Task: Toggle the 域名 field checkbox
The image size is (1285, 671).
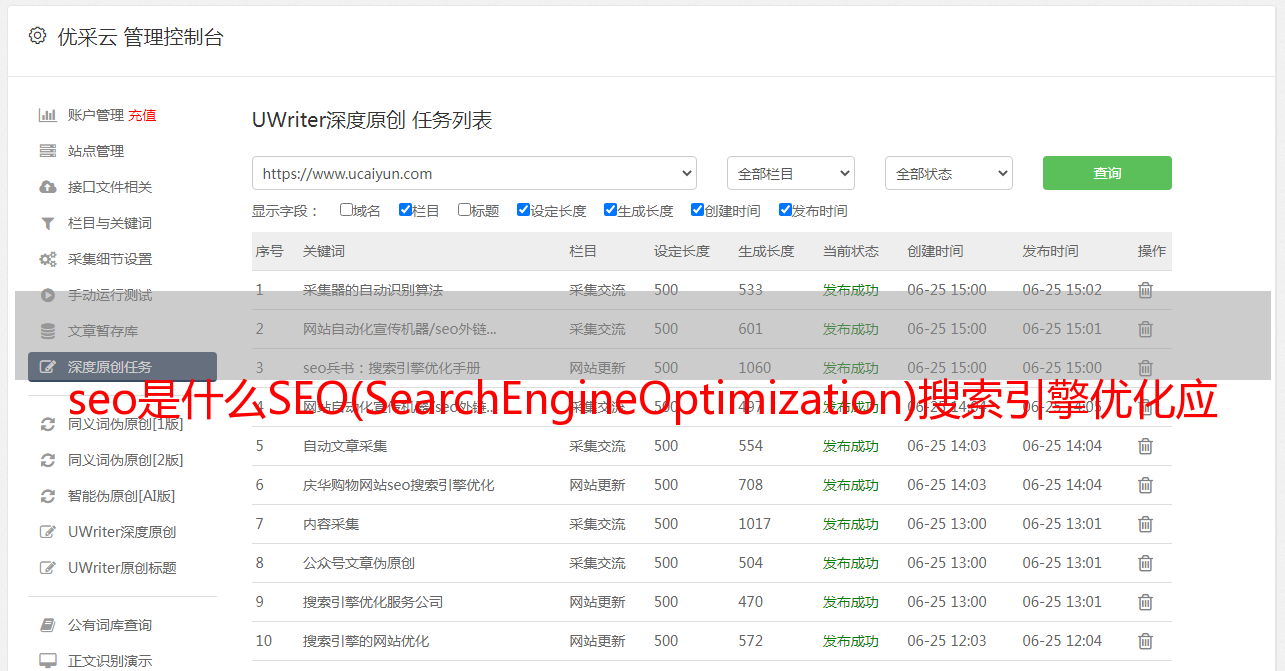Action: [346, 210]
